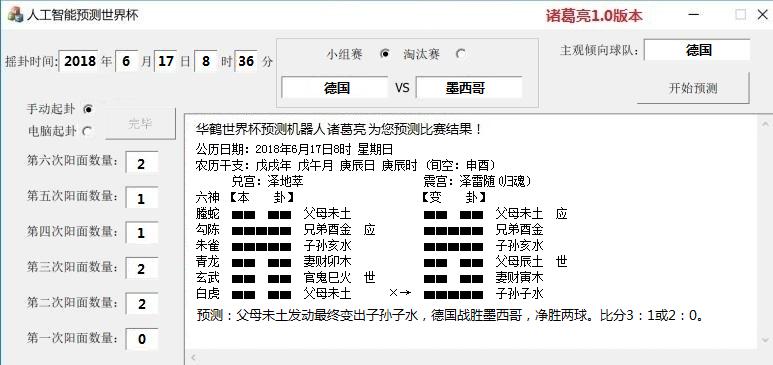Viewport: 773px width, 365px height.
Task: Click the app icon in title bar
Action: tap(15, 14)
